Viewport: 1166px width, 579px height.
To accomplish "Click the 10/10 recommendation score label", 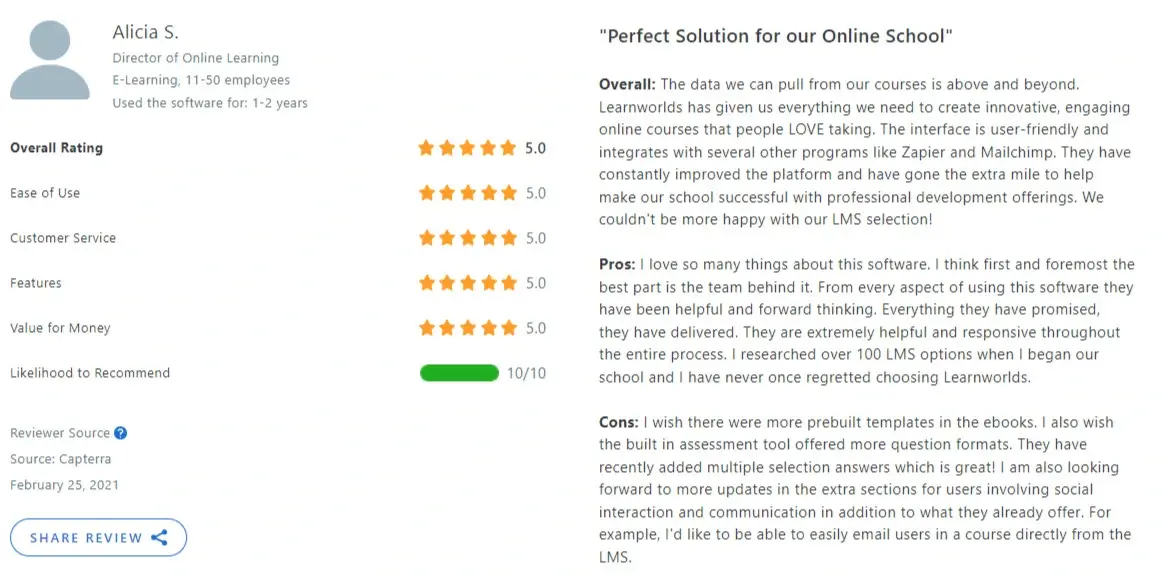I will 525,372.
